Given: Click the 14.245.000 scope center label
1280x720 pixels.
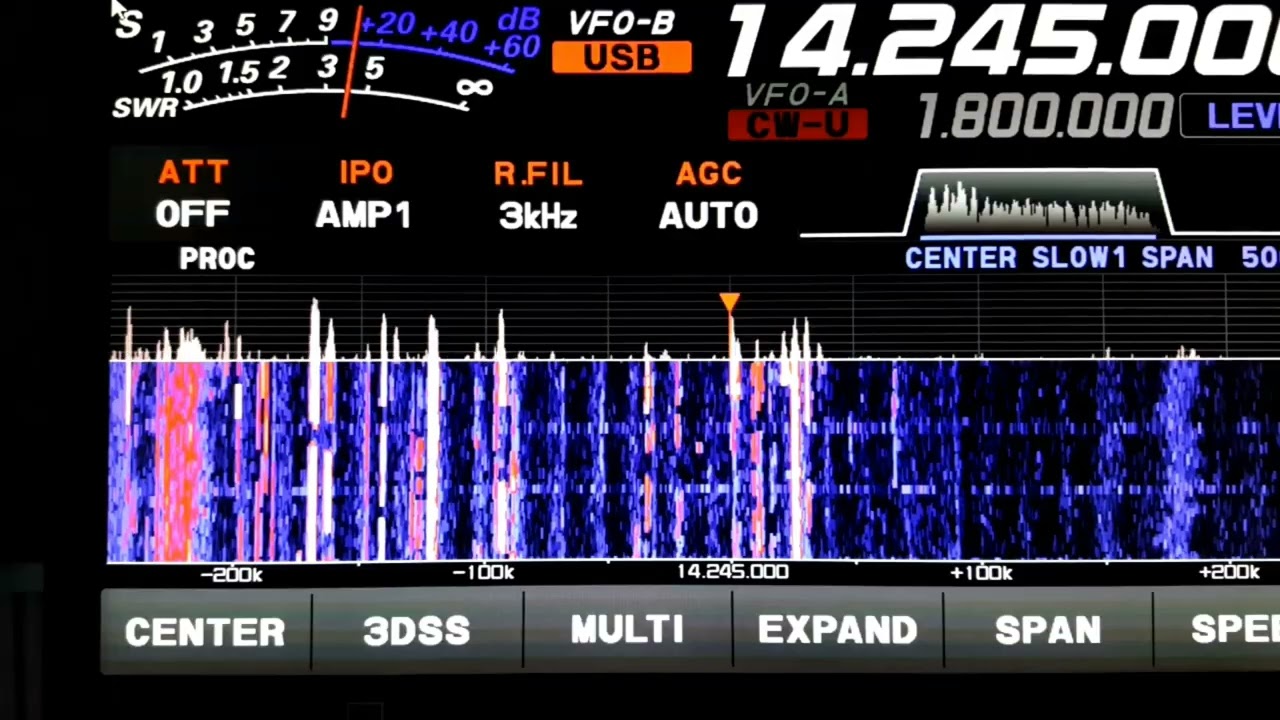Looking at the screenshot, I should pyautogui.click(x=732, y=572).
